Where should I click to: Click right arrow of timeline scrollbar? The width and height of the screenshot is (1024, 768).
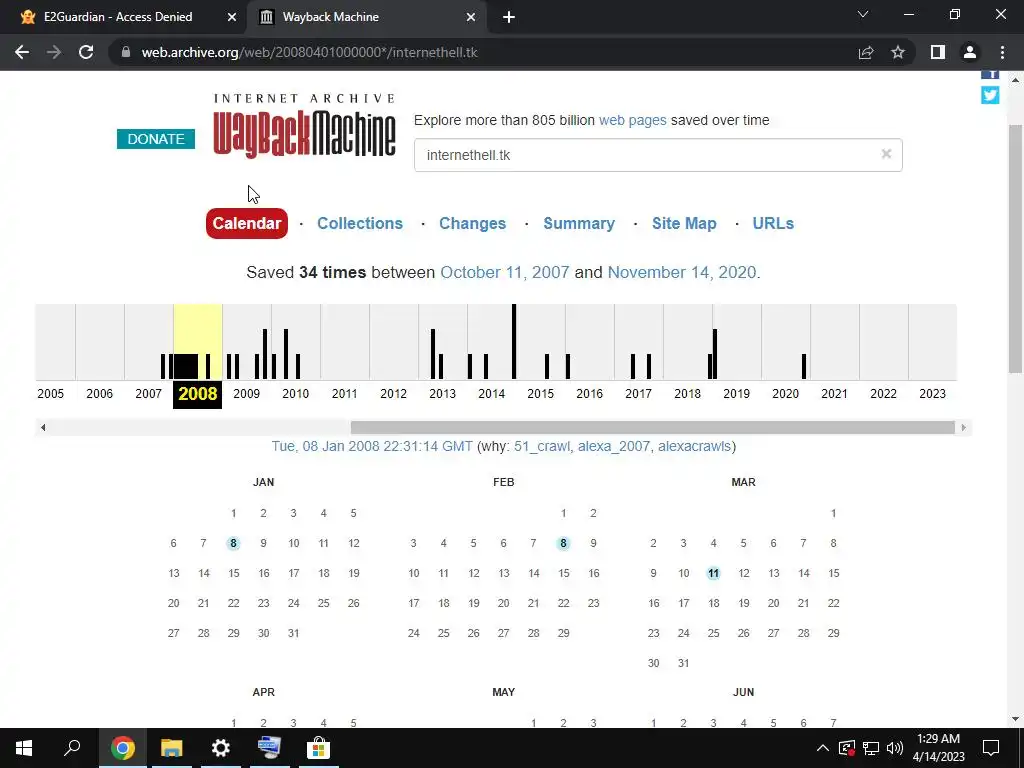[x=963, y=428]
